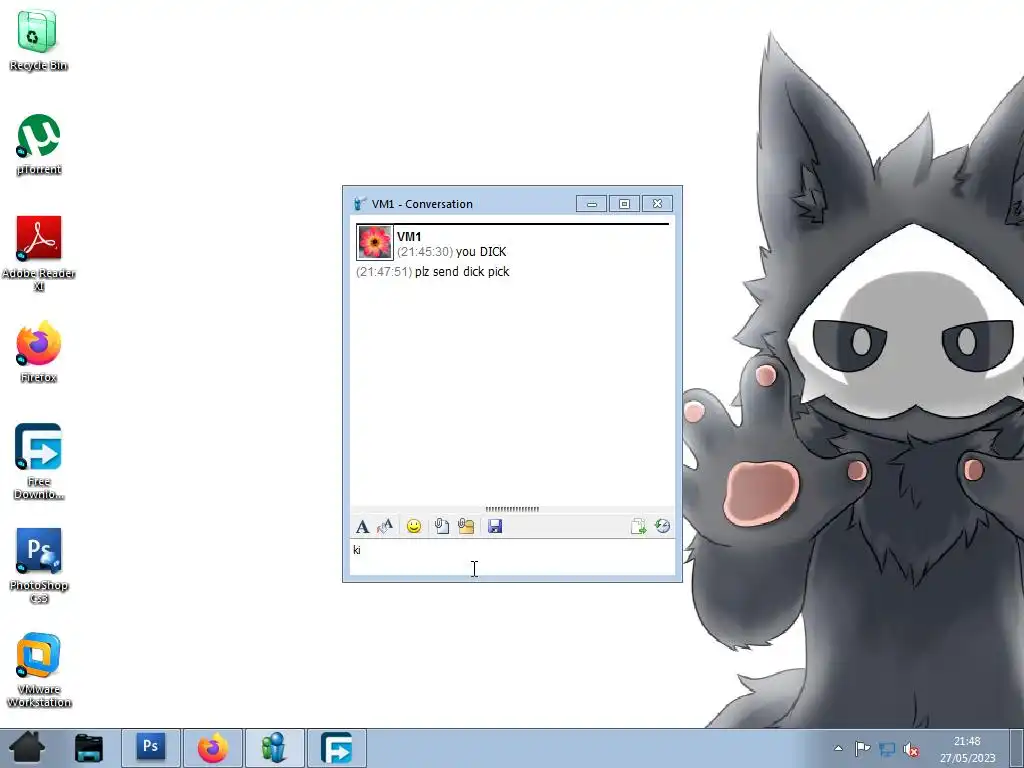The height and width of the screenshot is (768, 1024).
Task: Select the Free Download Manager desktop icon
Action: [39, 462]
